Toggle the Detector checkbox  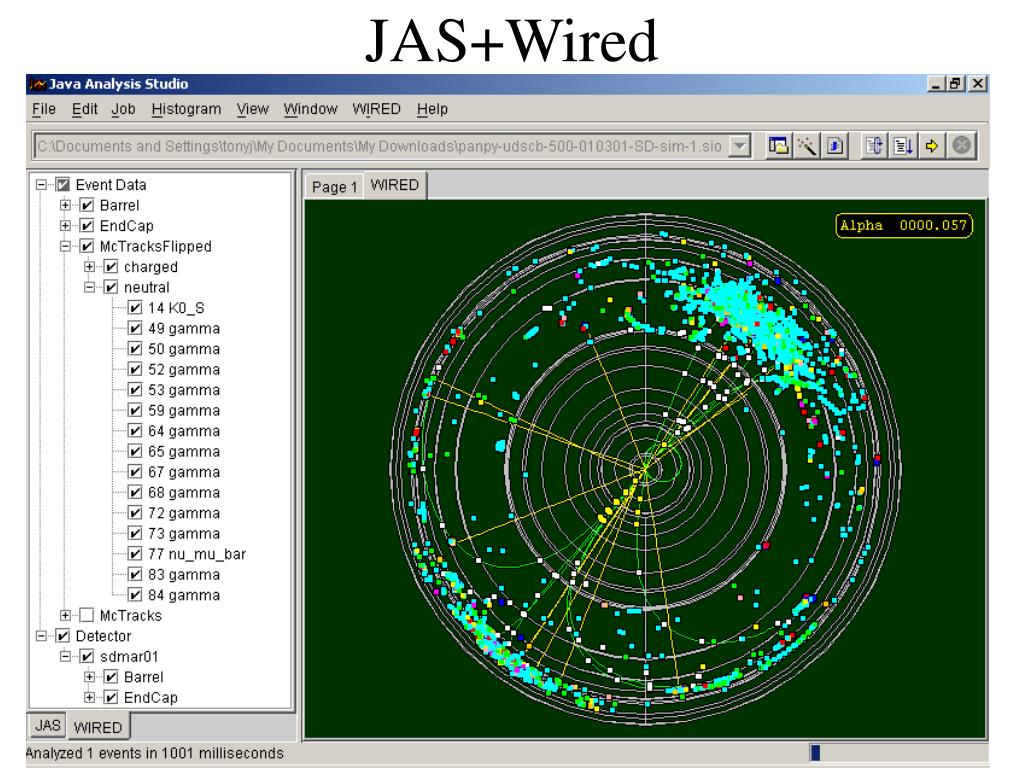(63, 636)
